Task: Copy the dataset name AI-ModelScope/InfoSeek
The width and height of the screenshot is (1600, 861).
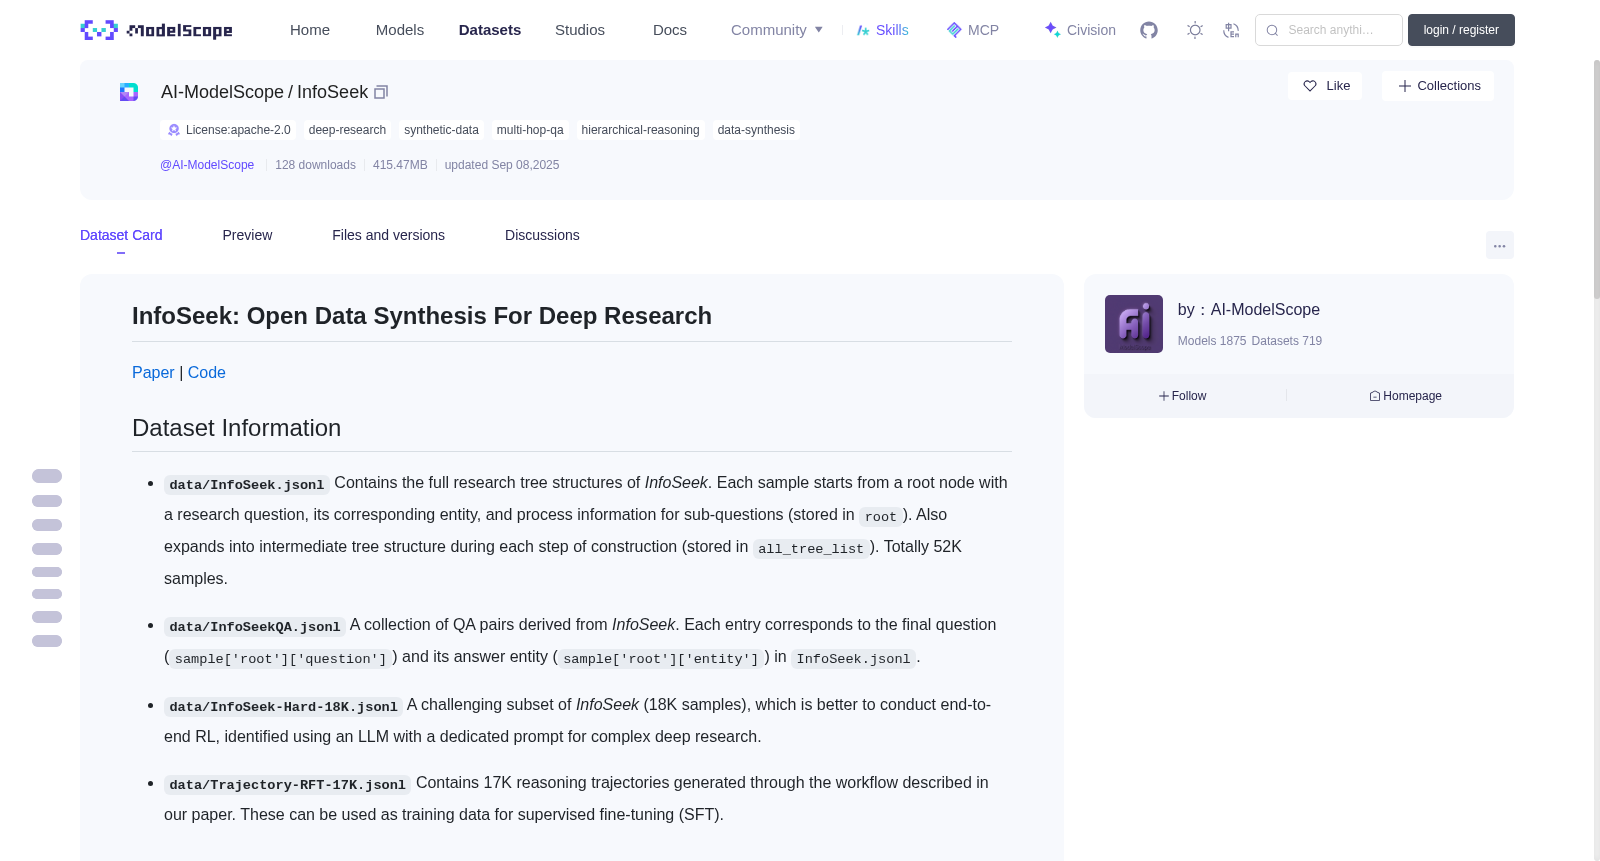Action: (381, 92)
